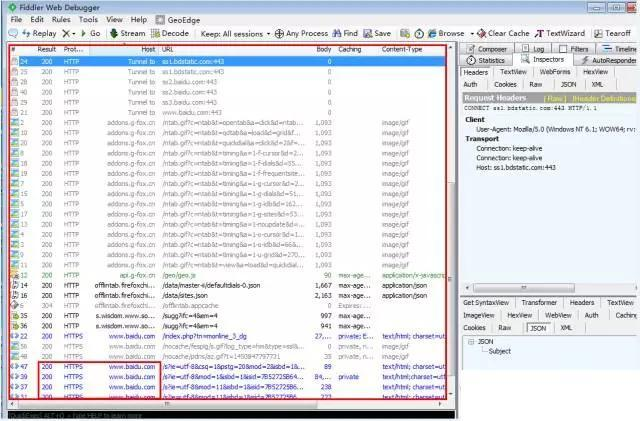
Task: Select session 28 tunnel to ss2.baidu.com row
Action: [x=227, y=82]
